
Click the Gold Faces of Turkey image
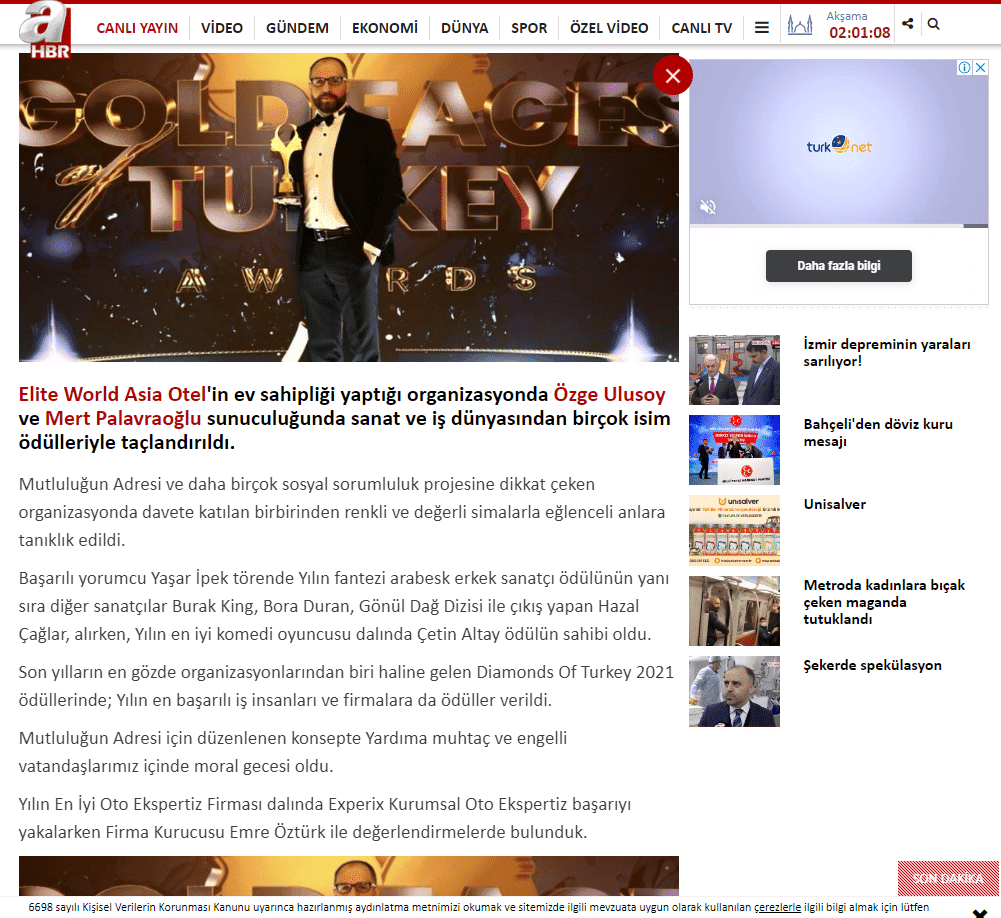coord(349,207)
